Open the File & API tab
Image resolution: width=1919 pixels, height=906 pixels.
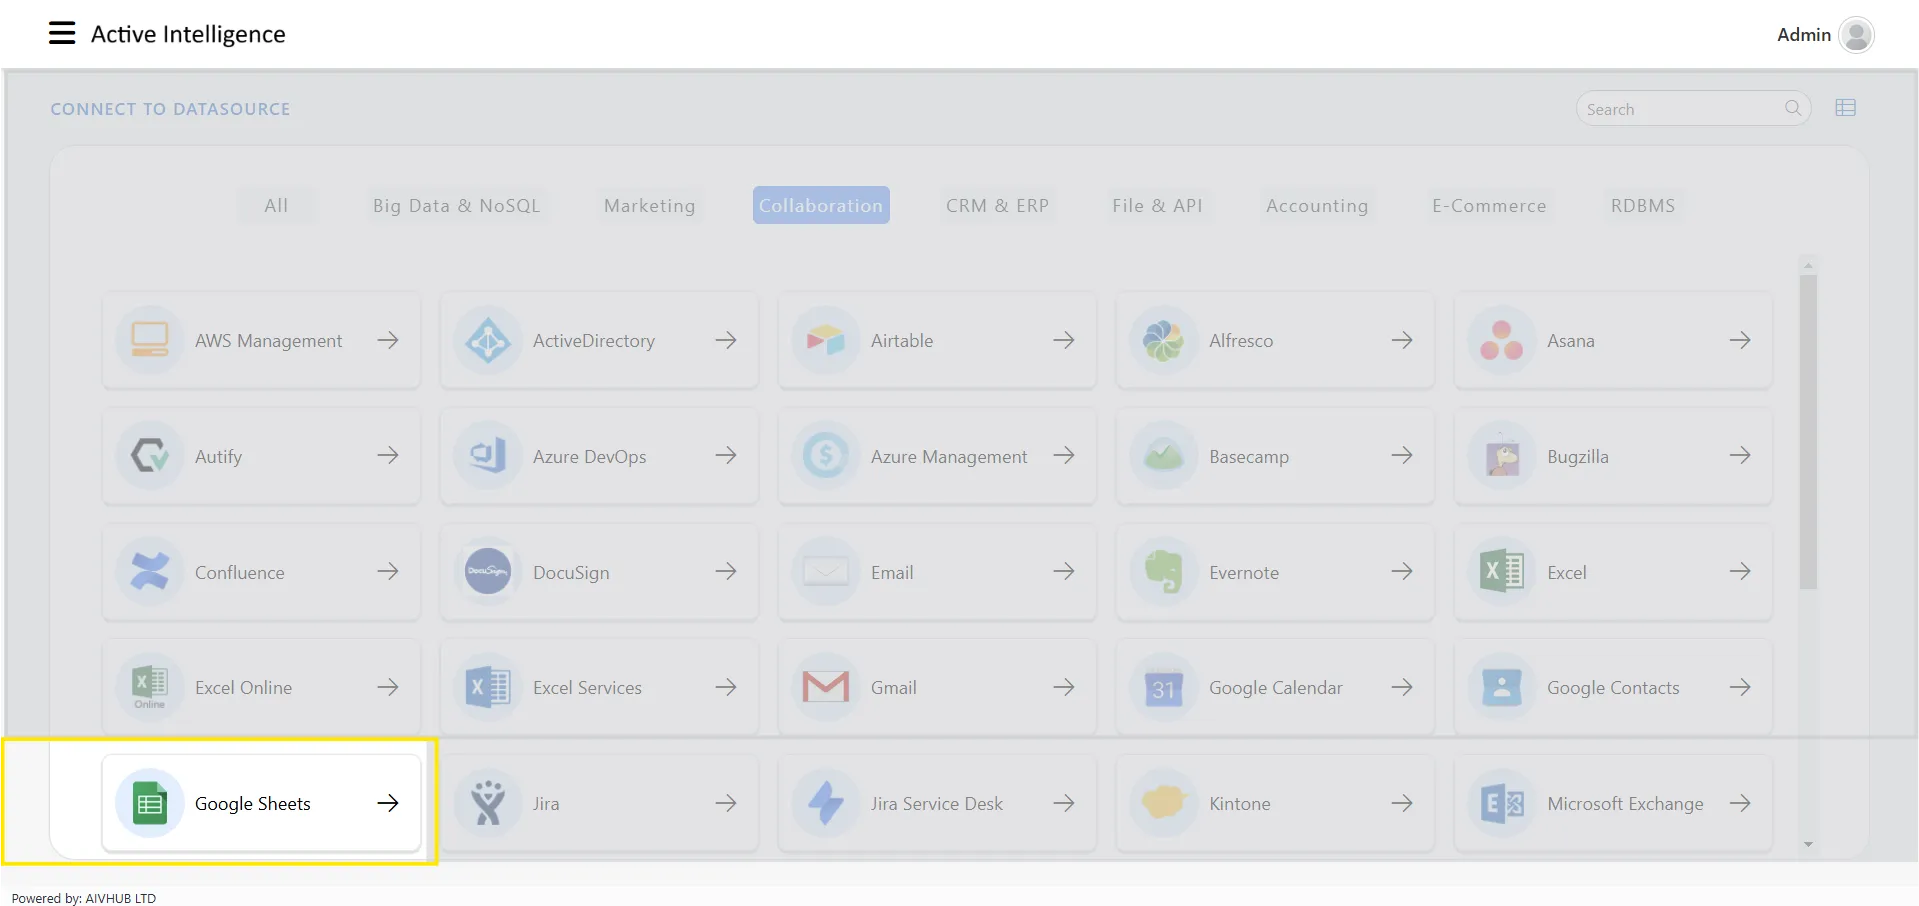pos(1157,205)
